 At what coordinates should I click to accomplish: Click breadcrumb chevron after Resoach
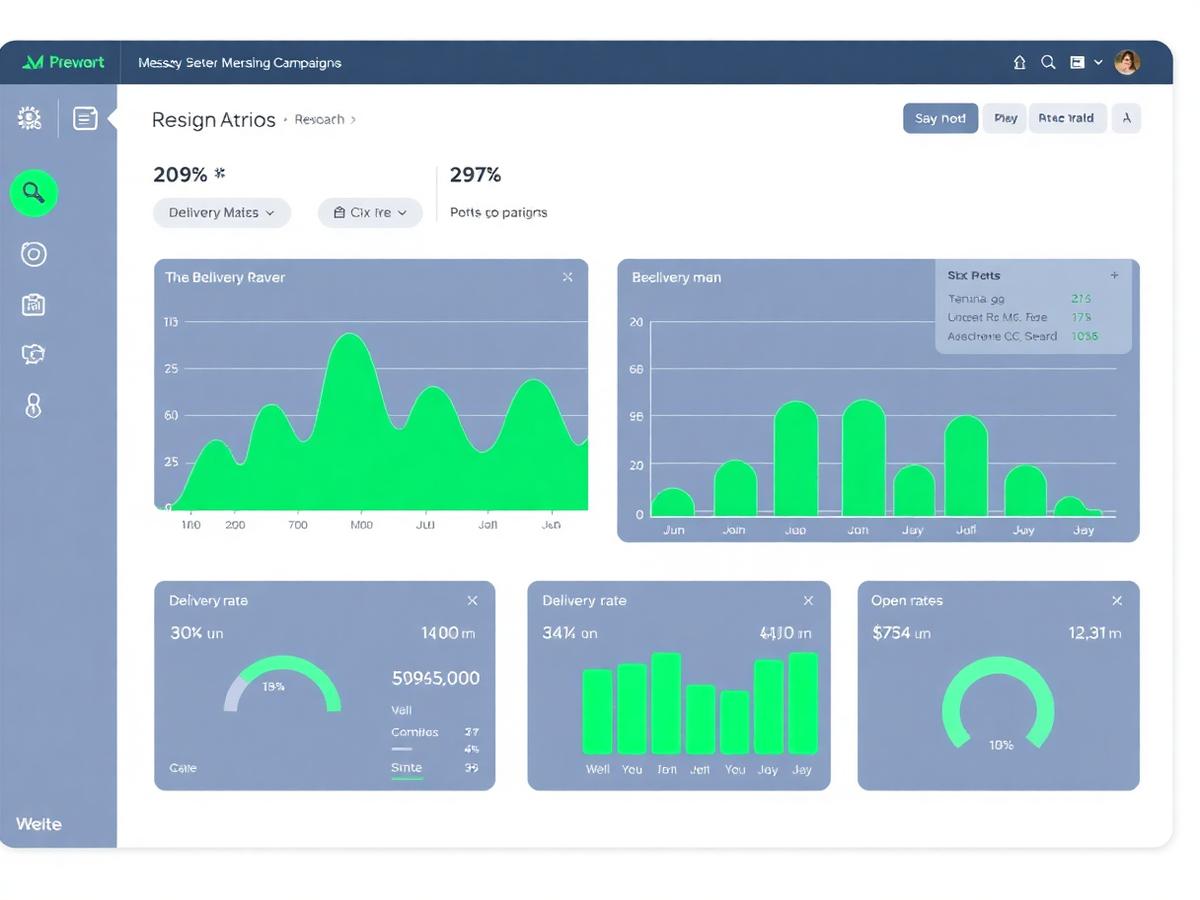pos(353,119)
